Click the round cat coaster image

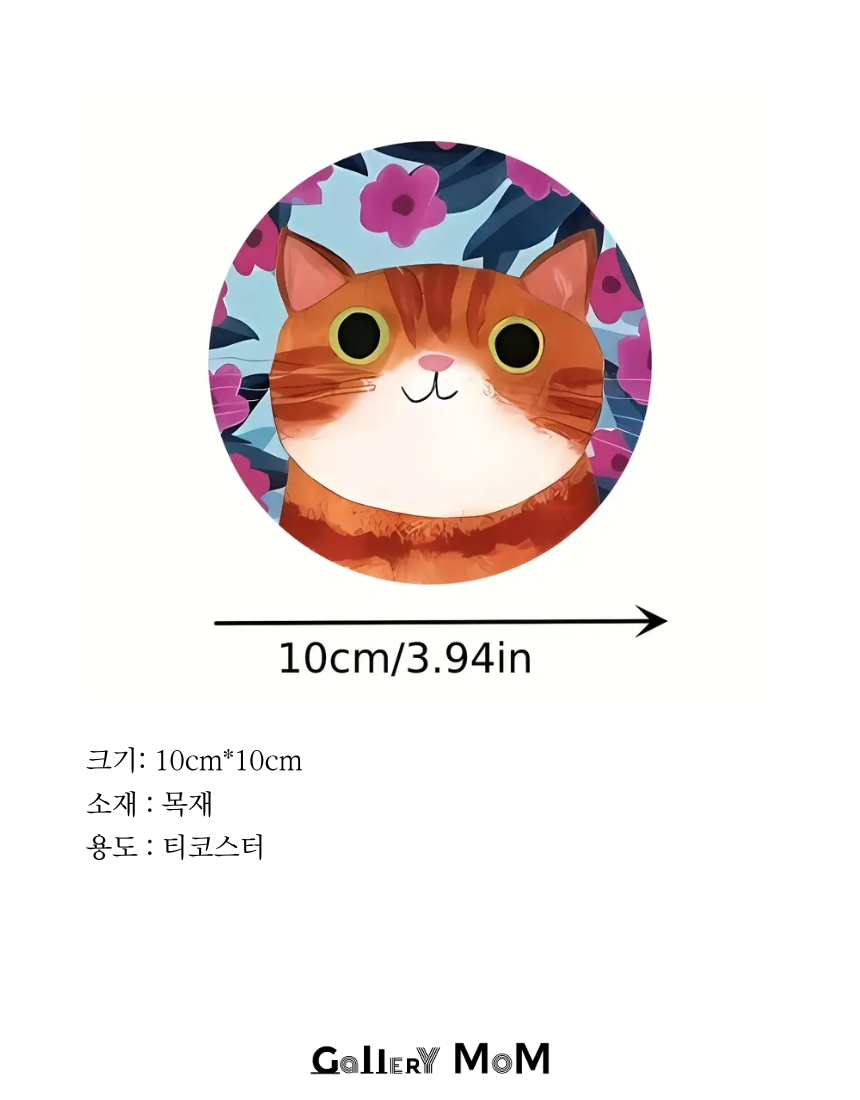(x=430, y=363)
